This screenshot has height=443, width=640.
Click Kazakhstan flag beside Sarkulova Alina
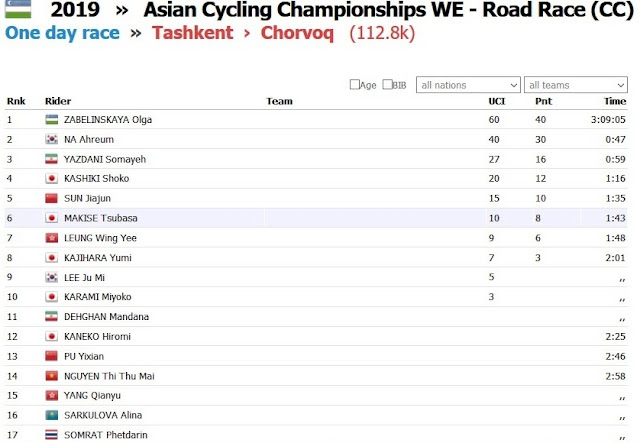[x=51, y=414]
